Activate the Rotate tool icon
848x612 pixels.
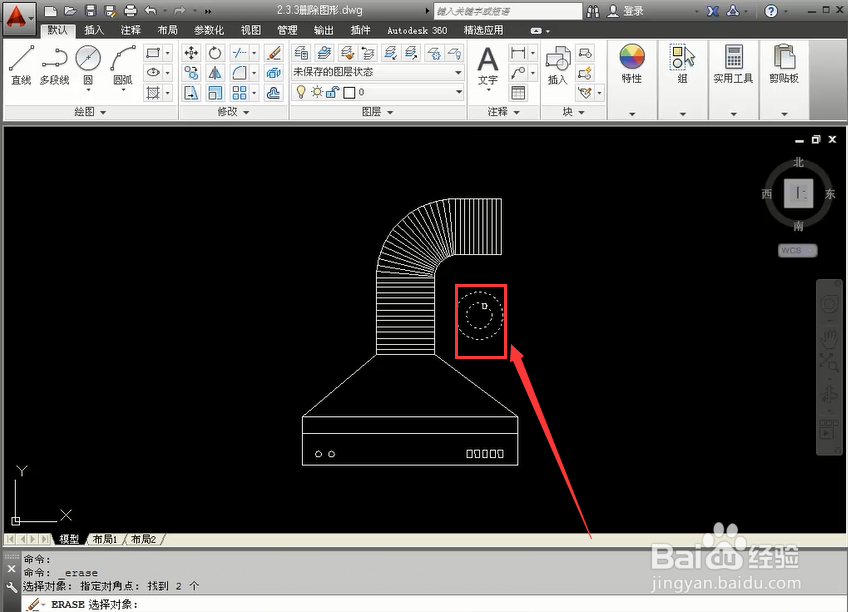(215, 53)
